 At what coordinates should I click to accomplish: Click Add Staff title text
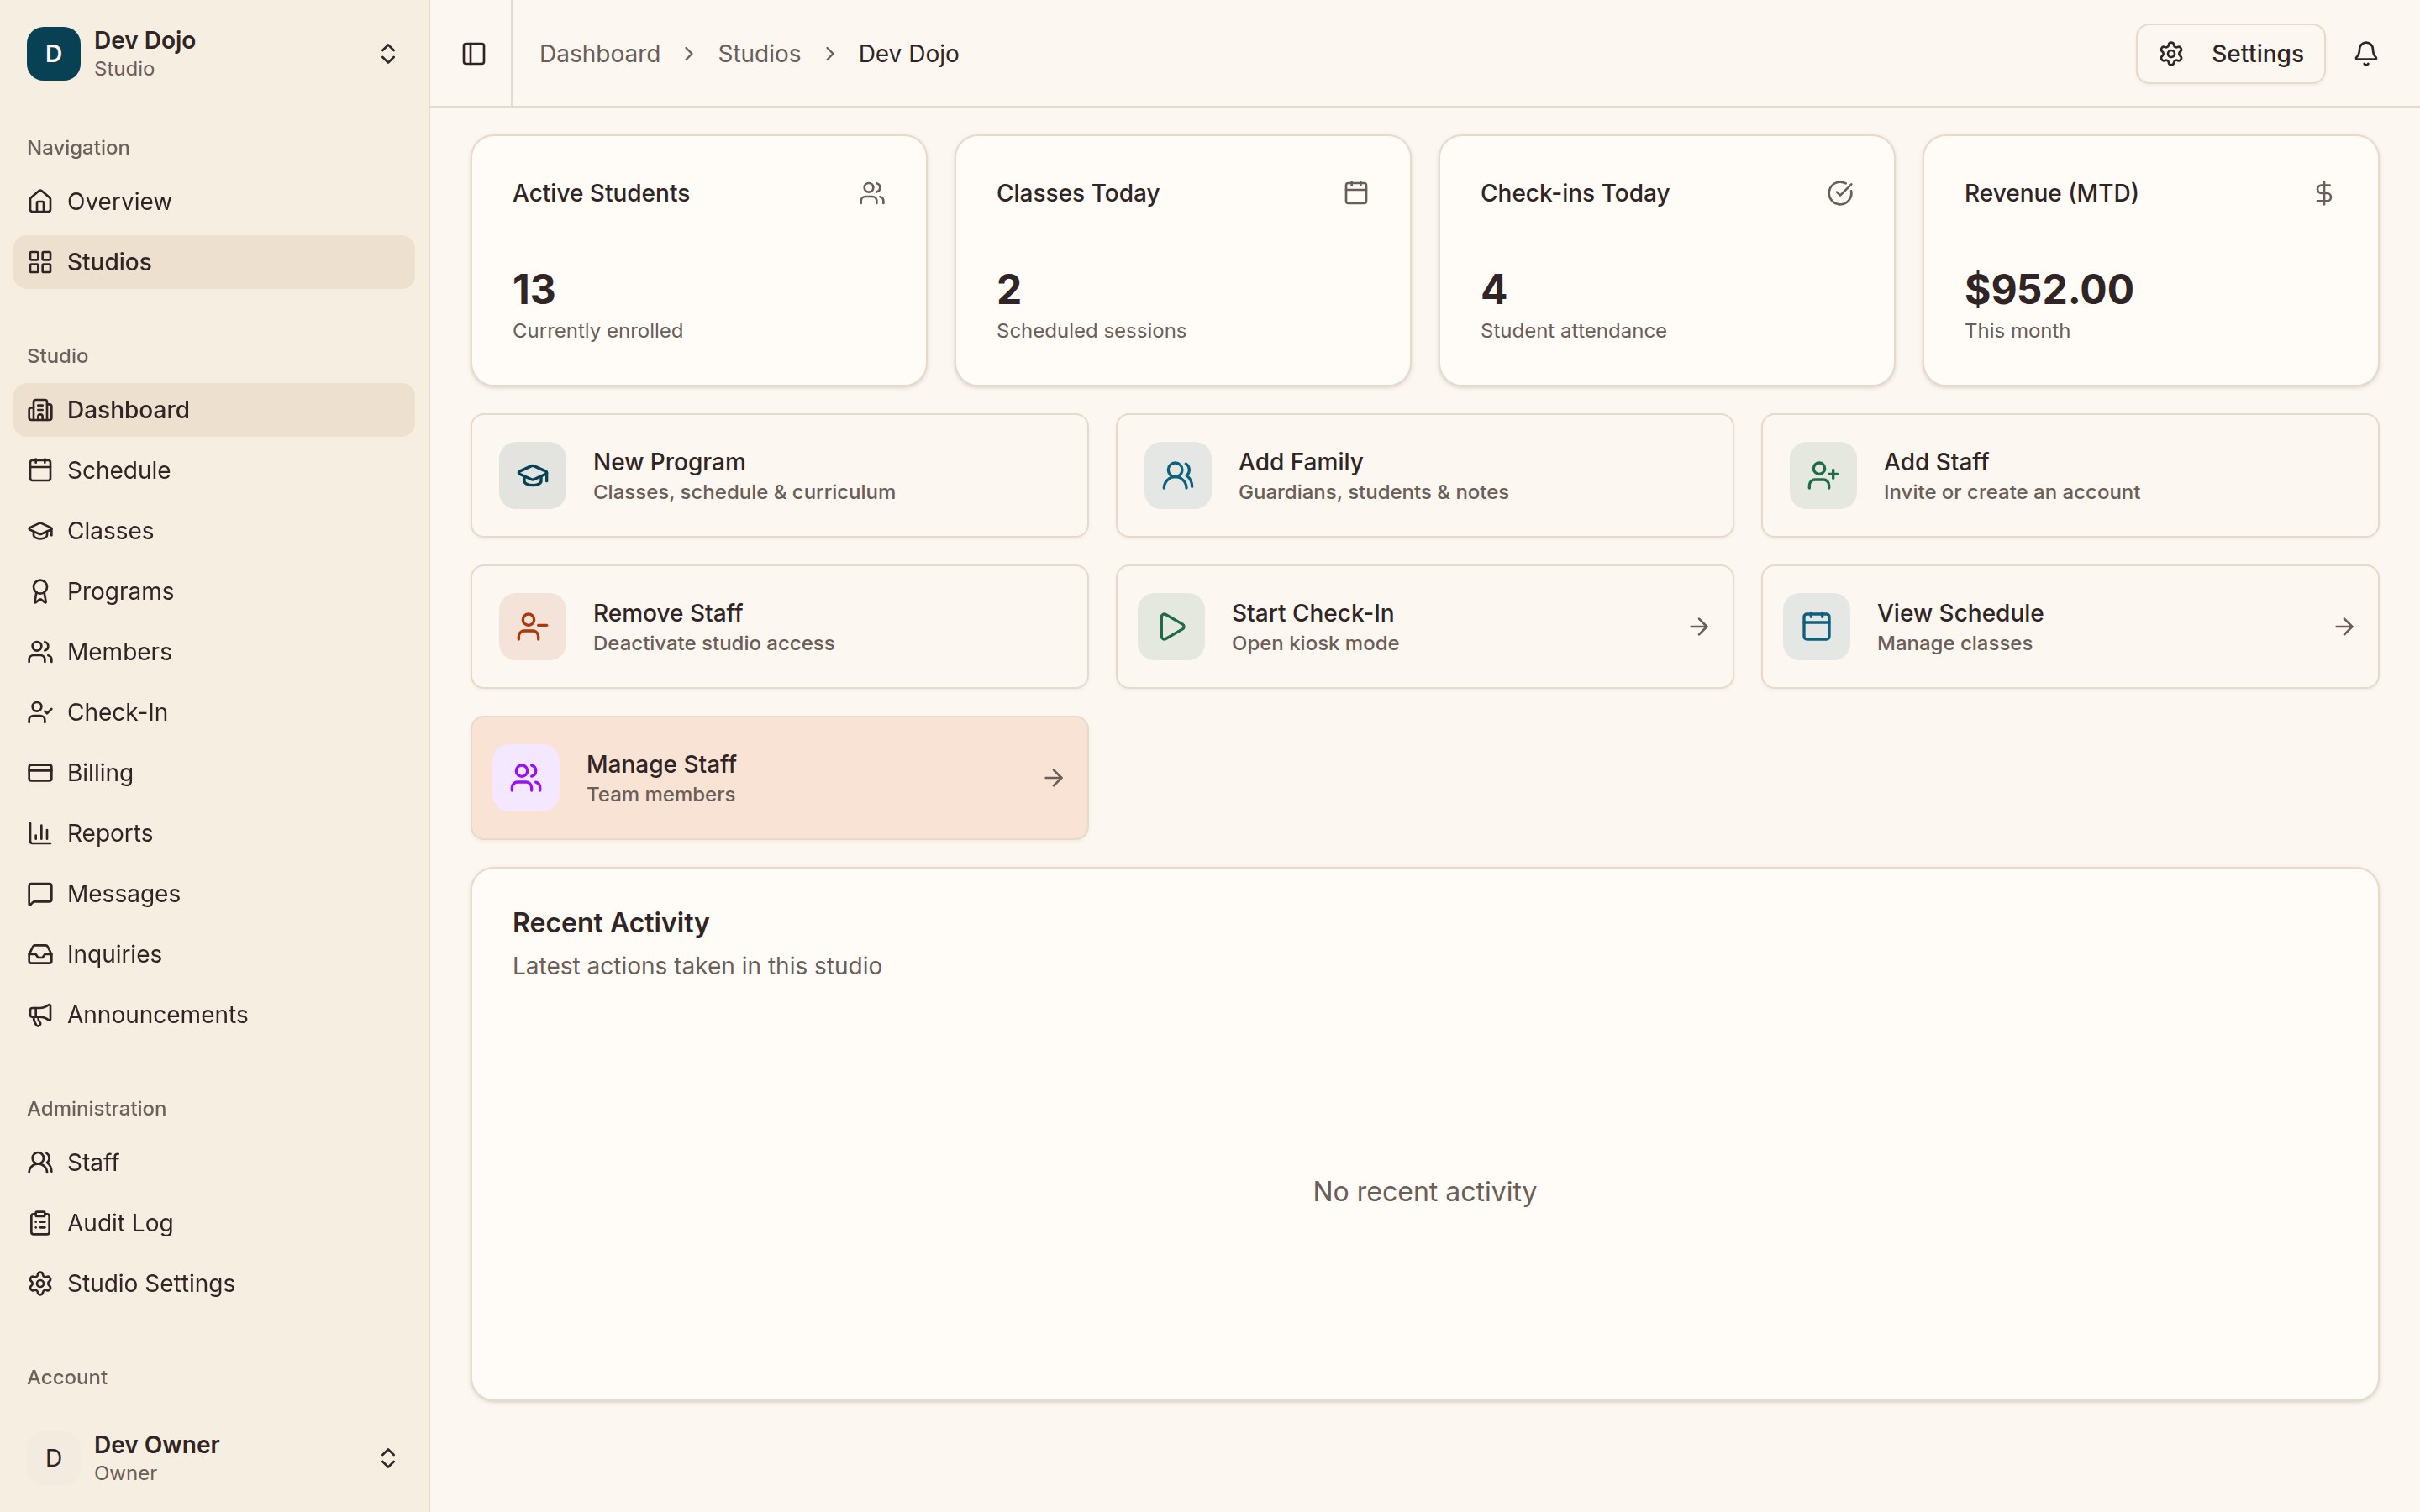(1936, 462)
